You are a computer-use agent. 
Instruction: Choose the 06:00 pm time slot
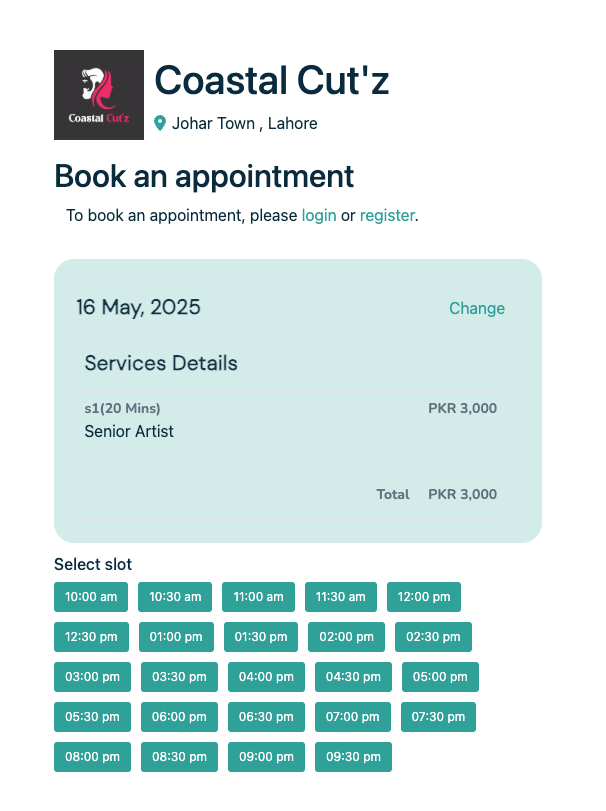click(x=179, y=717)
